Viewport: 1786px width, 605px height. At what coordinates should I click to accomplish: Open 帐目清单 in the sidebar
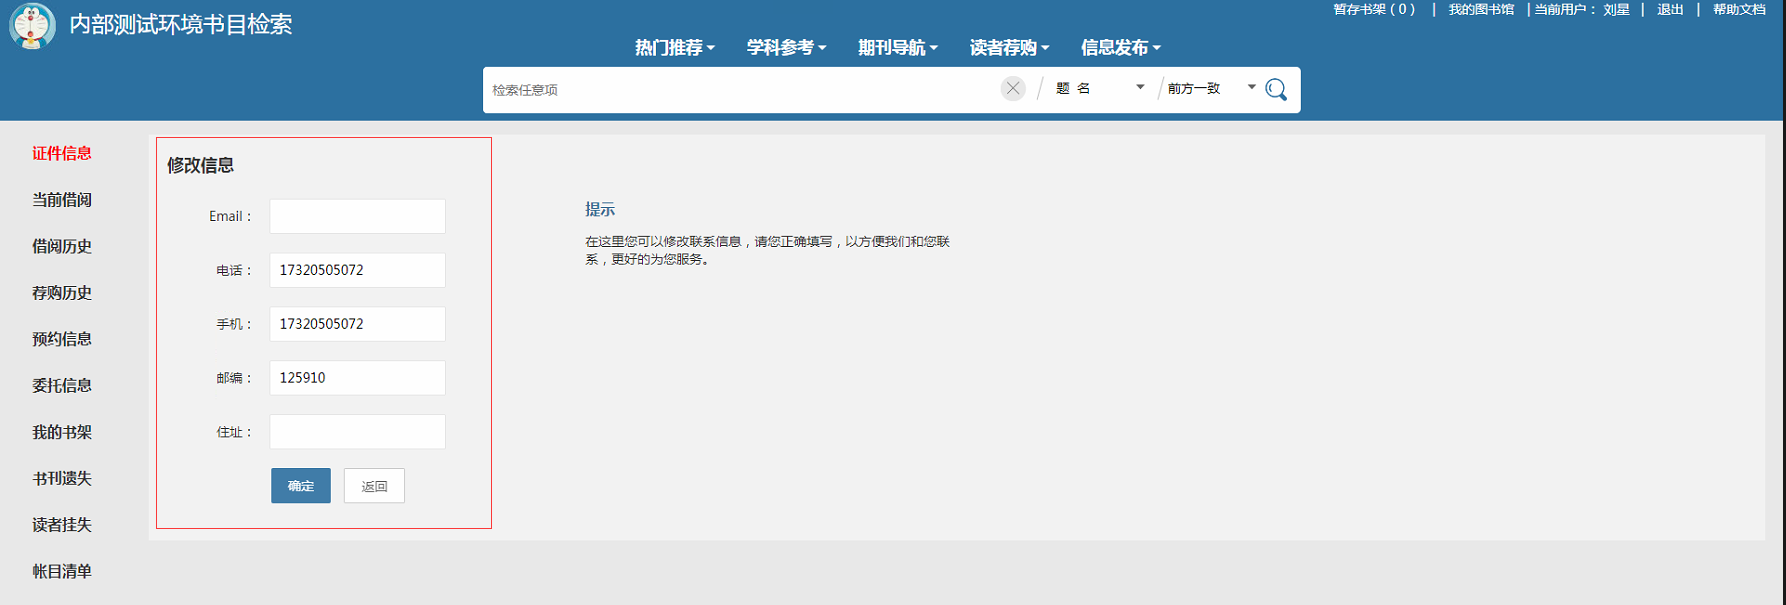coord(62,571)
